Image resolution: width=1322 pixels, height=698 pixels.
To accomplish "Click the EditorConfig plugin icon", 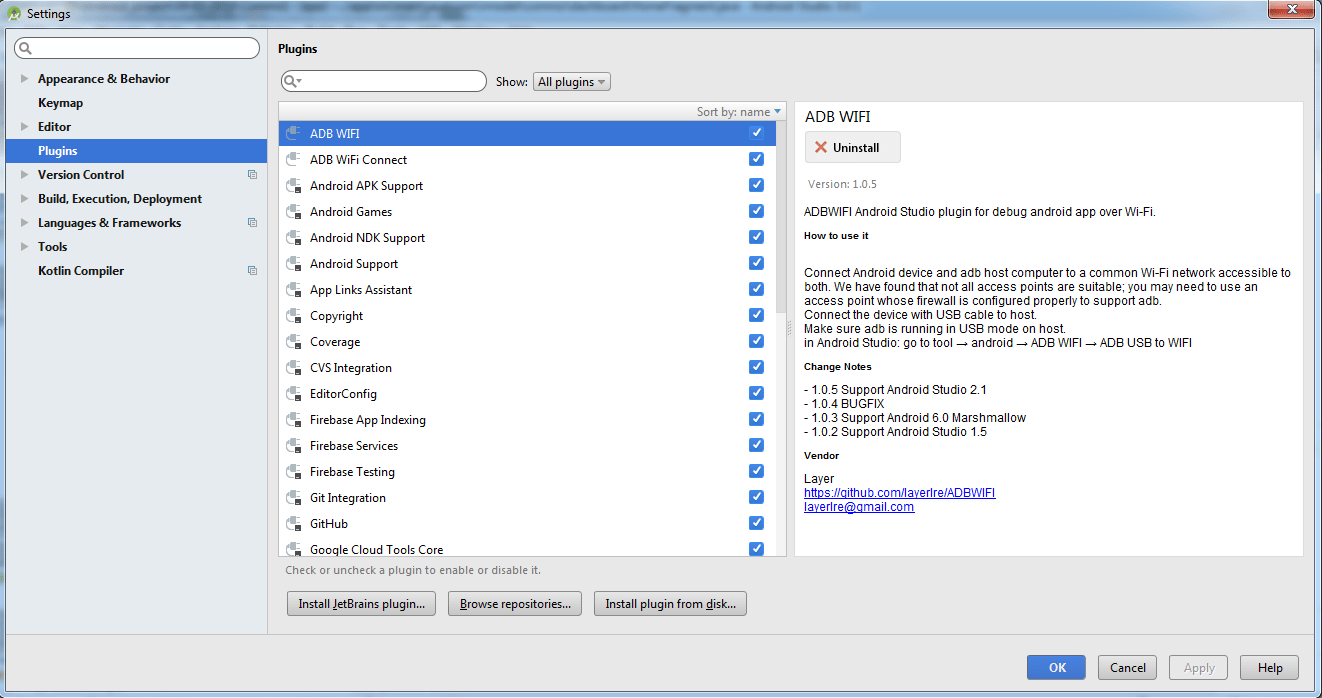I will pyautogui.click(x=293, y=393).
